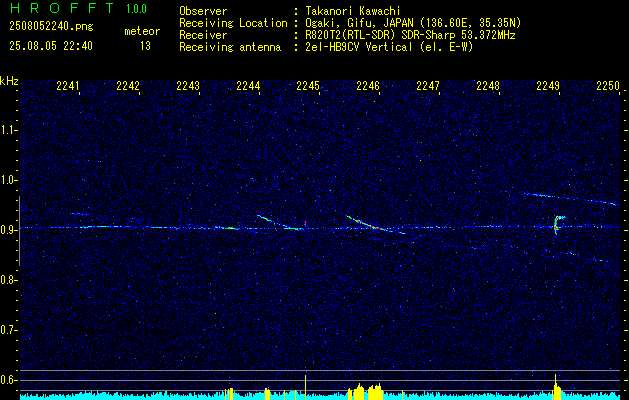Click the 2250 time axis marker
Viewport: 629px width, 400px height.
tap(608, 86)
